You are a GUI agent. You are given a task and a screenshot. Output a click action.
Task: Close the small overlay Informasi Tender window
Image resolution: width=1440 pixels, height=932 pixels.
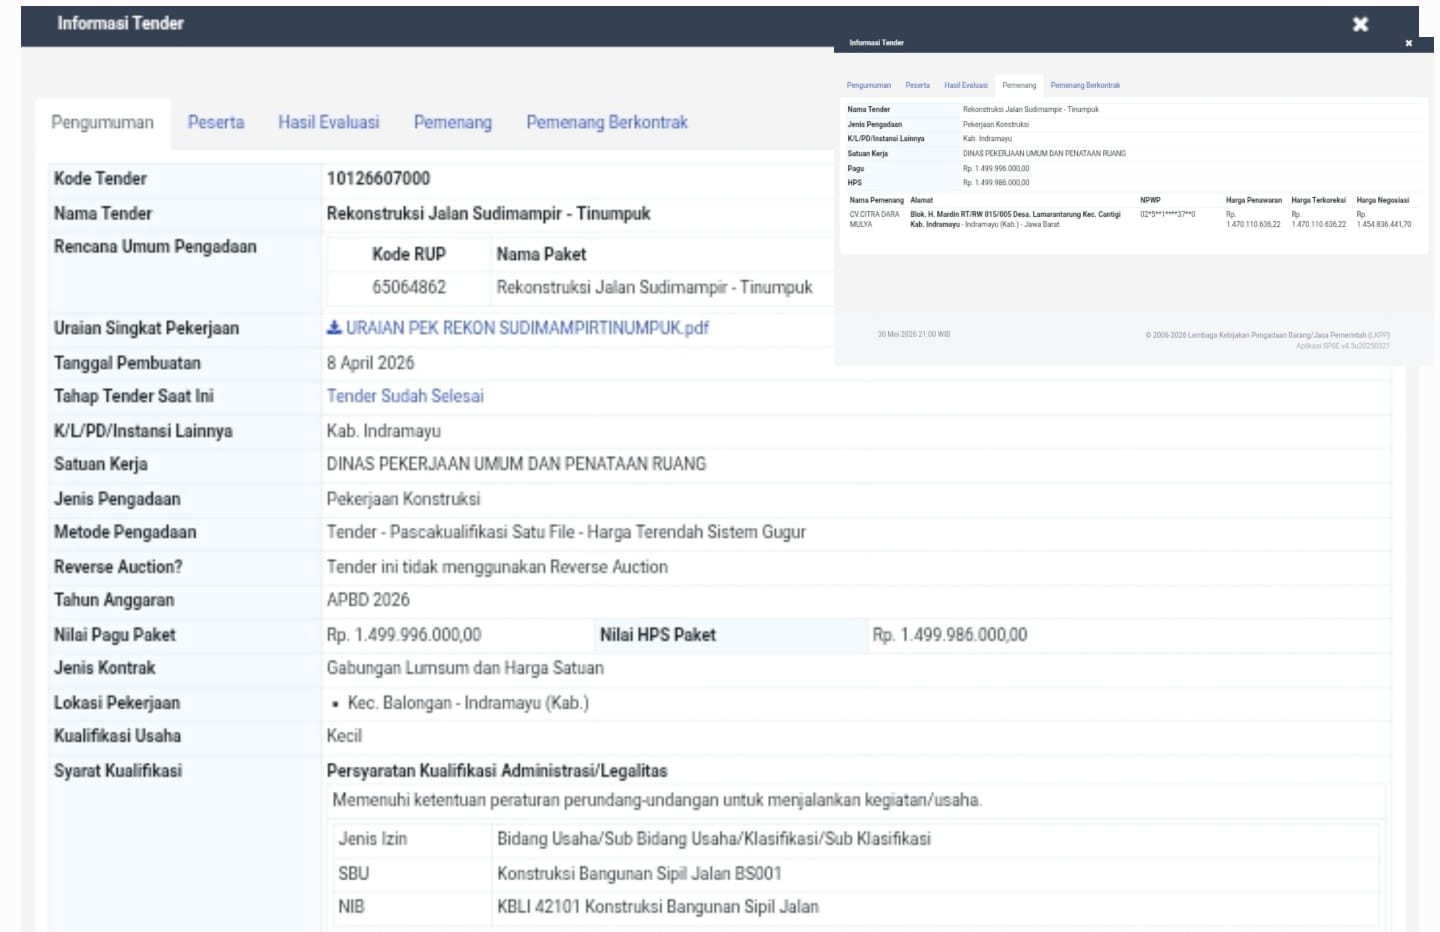(1409, 43)
